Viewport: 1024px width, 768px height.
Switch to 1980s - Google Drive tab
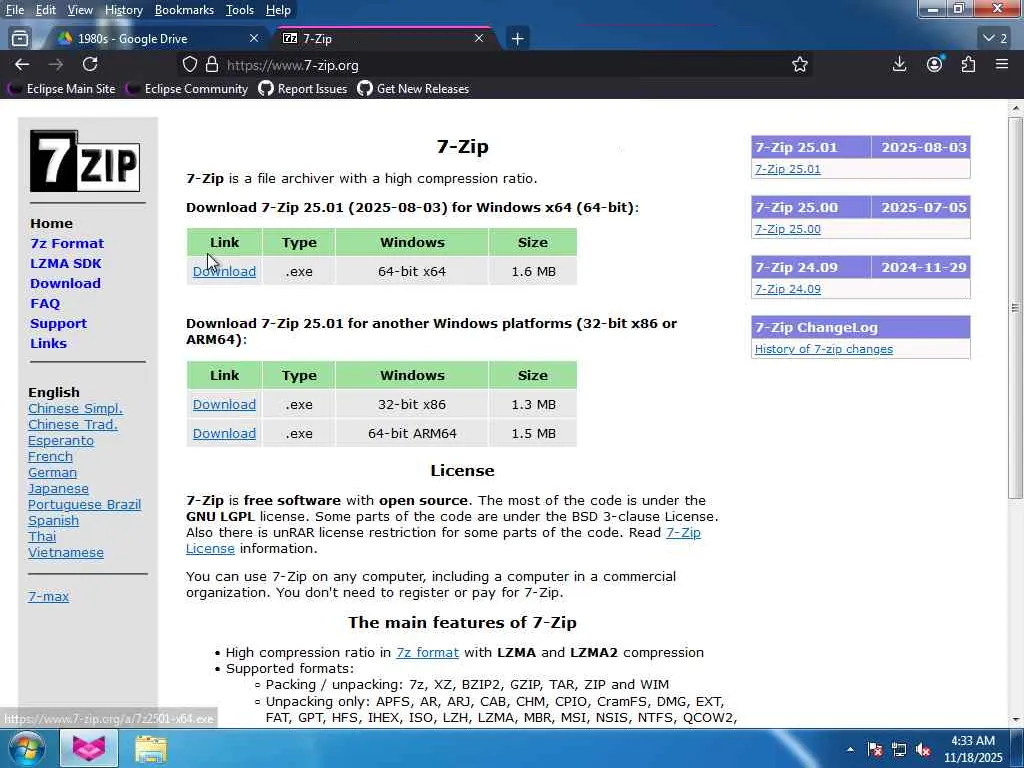pos(157,39)
